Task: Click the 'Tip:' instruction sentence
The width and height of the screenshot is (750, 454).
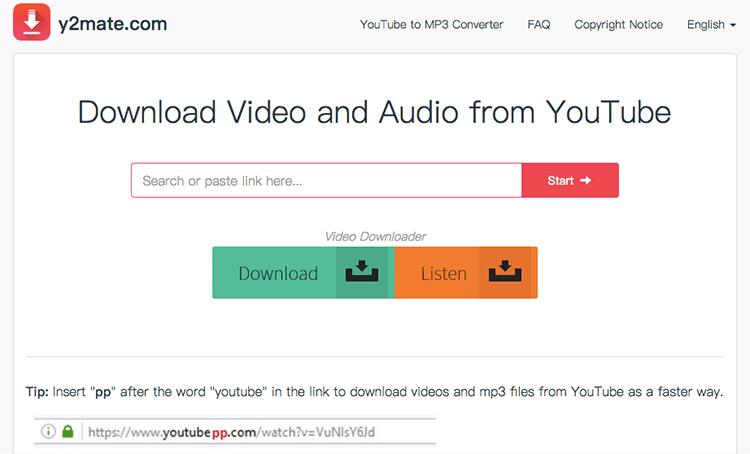Action: click(x=375, y=392)
